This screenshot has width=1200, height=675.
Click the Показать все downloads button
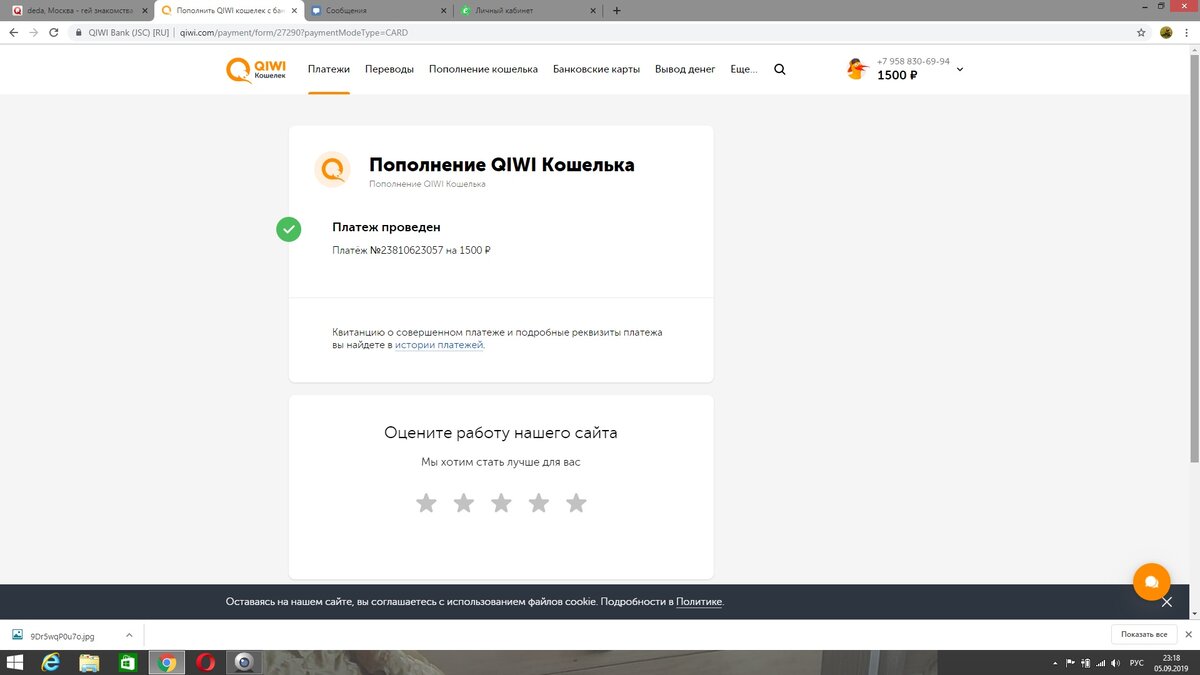[x=1144, y=635]
